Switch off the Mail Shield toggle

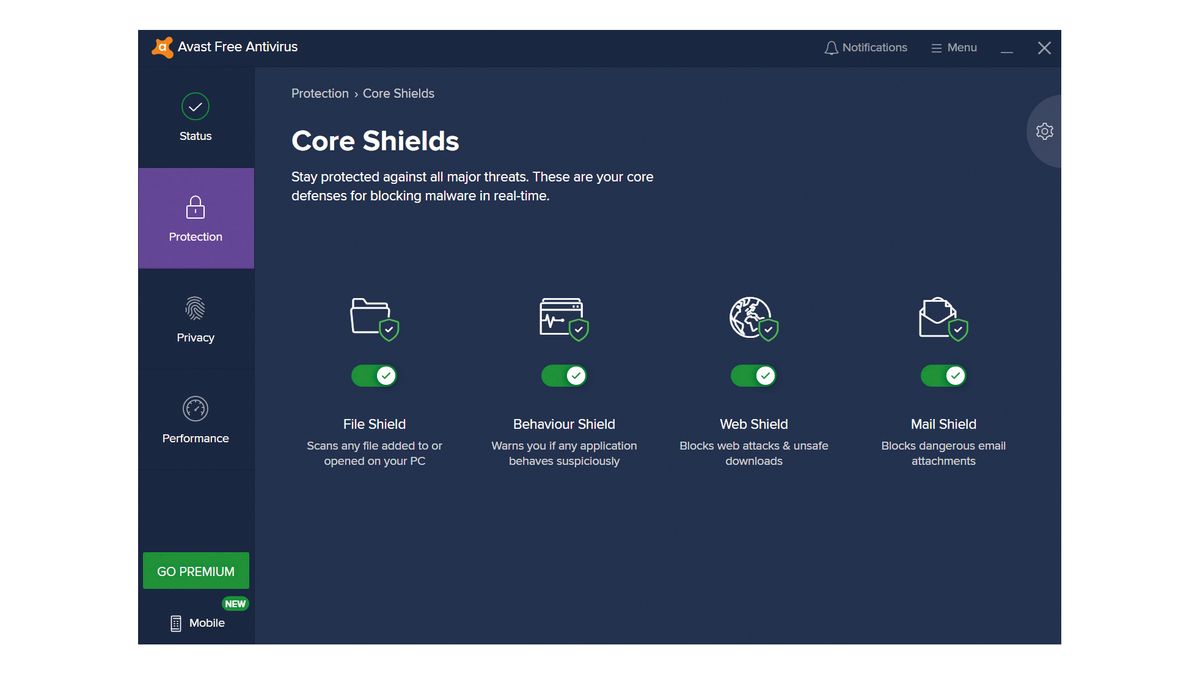[x=943, y=375]
